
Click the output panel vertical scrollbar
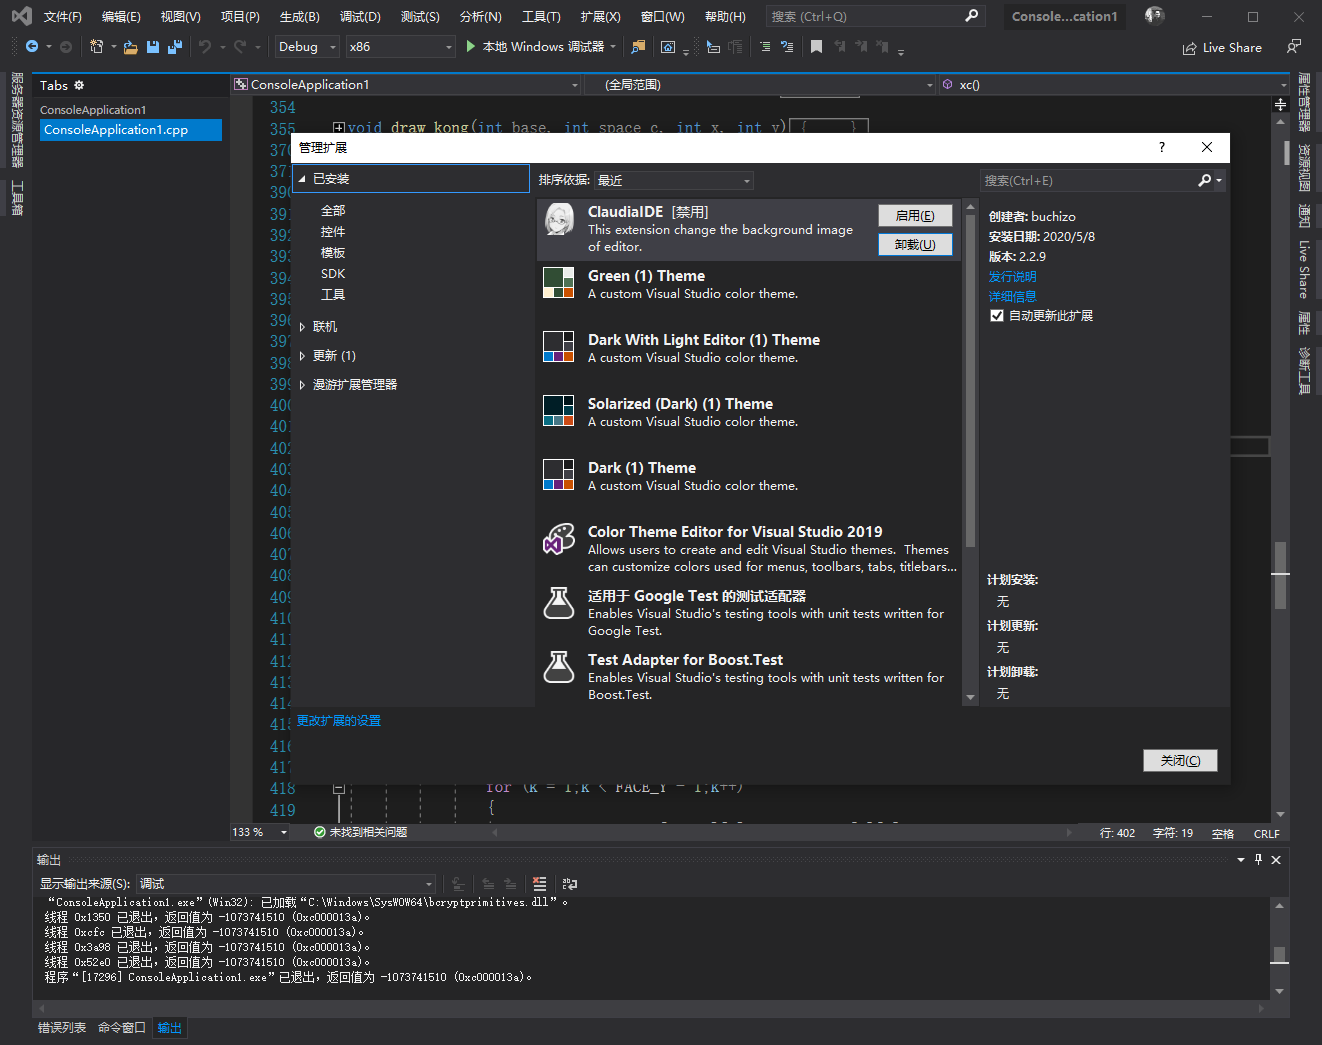pyautogui.click(x=1279, y=946)
